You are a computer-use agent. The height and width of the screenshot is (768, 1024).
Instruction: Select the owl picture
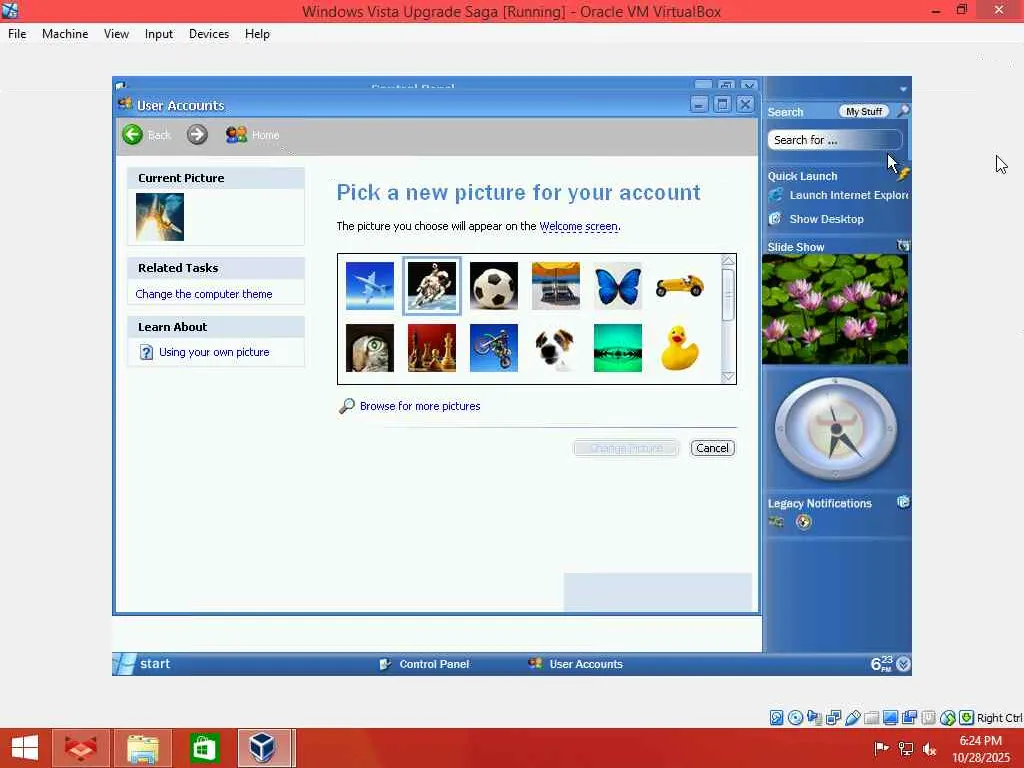[x=370, y=348]
